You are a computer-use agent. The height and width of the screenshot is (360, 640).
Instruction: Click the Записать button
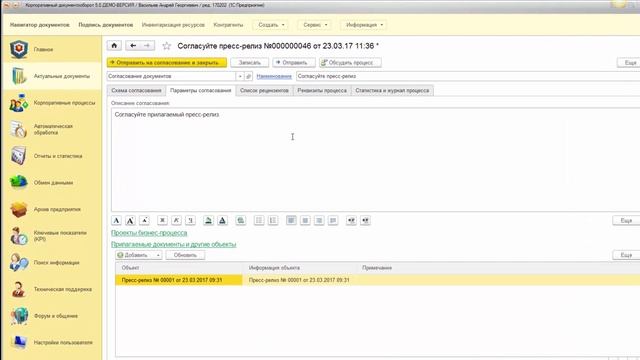pos(249,63)
